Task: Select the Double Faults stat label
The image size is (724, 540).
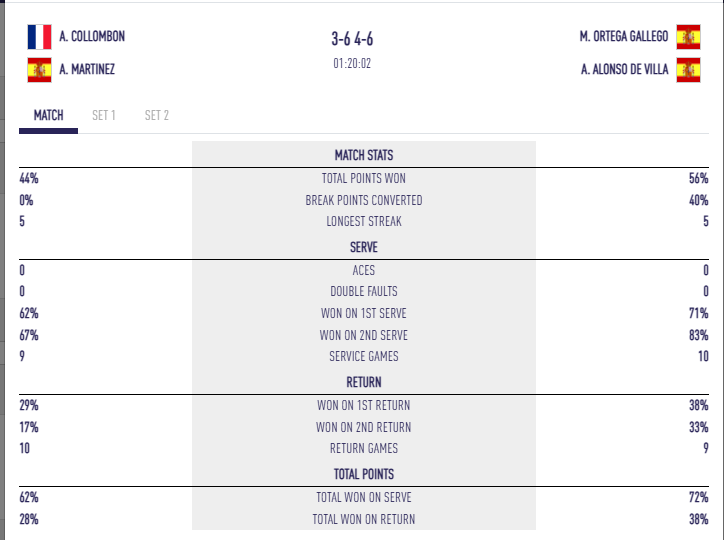Action: [x=364, y=292]
